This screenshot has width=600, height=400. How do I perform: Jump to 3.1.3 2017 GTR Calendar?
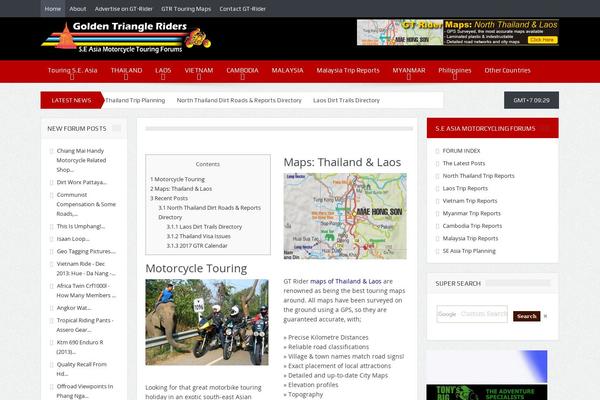tap(197, 246)
